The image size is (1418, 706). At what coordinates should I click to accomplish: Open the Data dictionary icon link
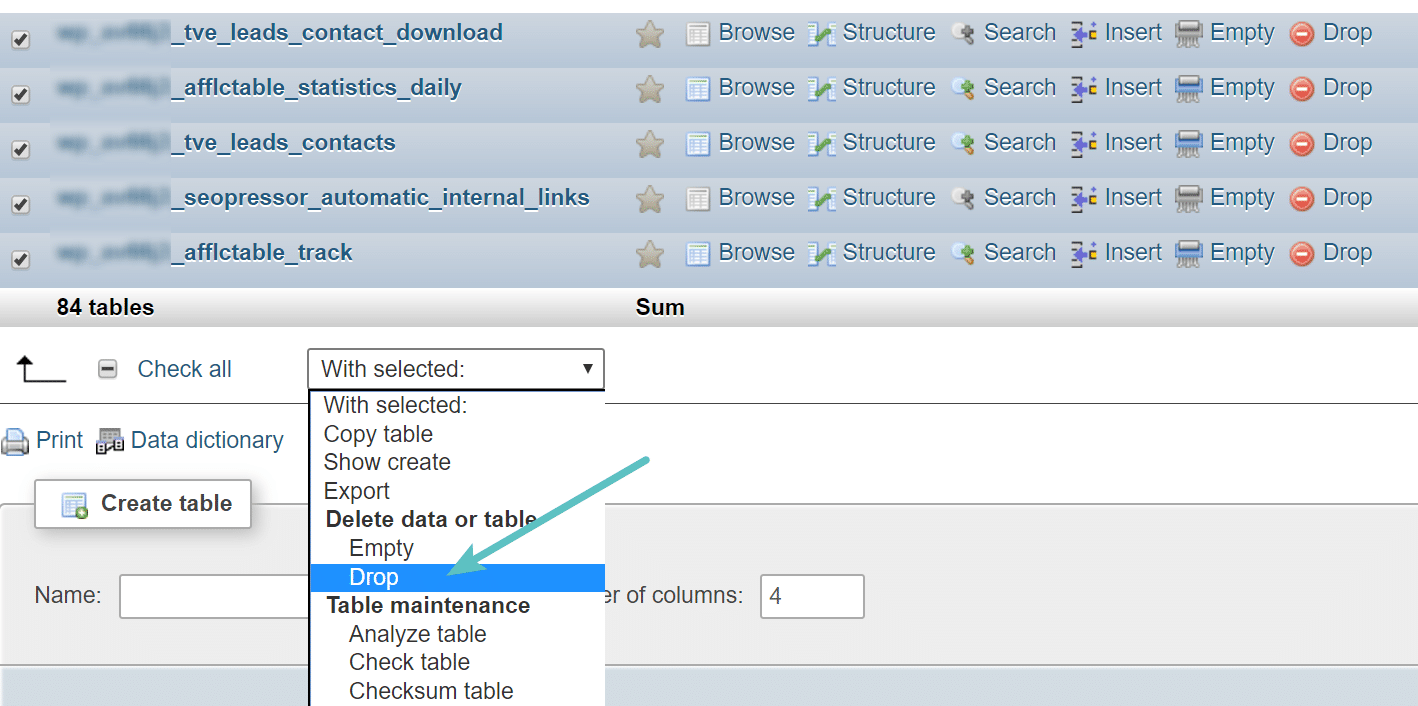(110, 441)
